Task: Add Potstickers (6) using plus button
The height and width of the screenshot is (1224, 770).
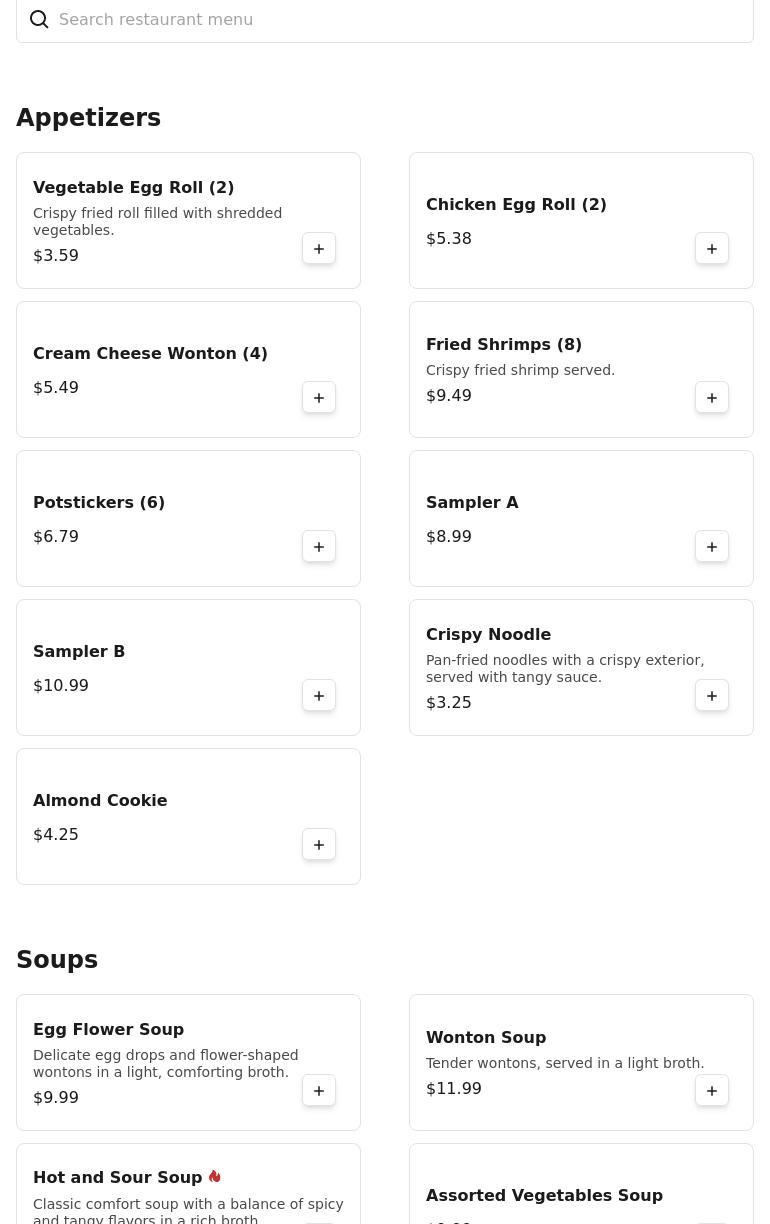Action: point(319,547)
